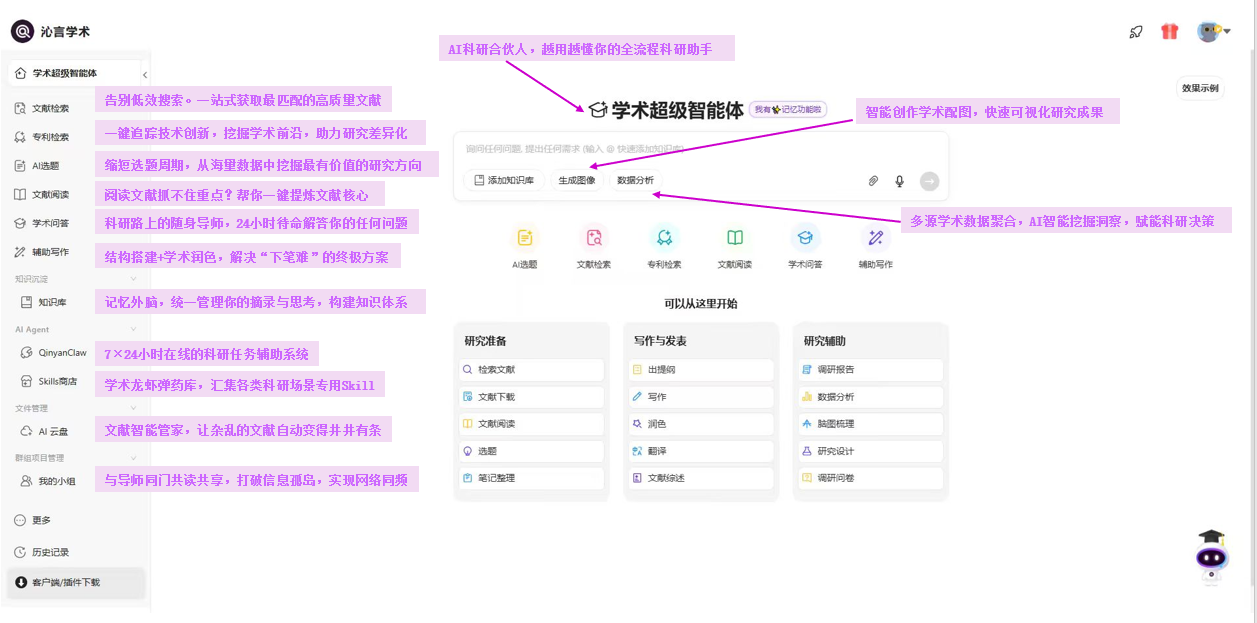Click 客户端/插件下载 button
1257x623 pixels.
(x=76, y=582)
